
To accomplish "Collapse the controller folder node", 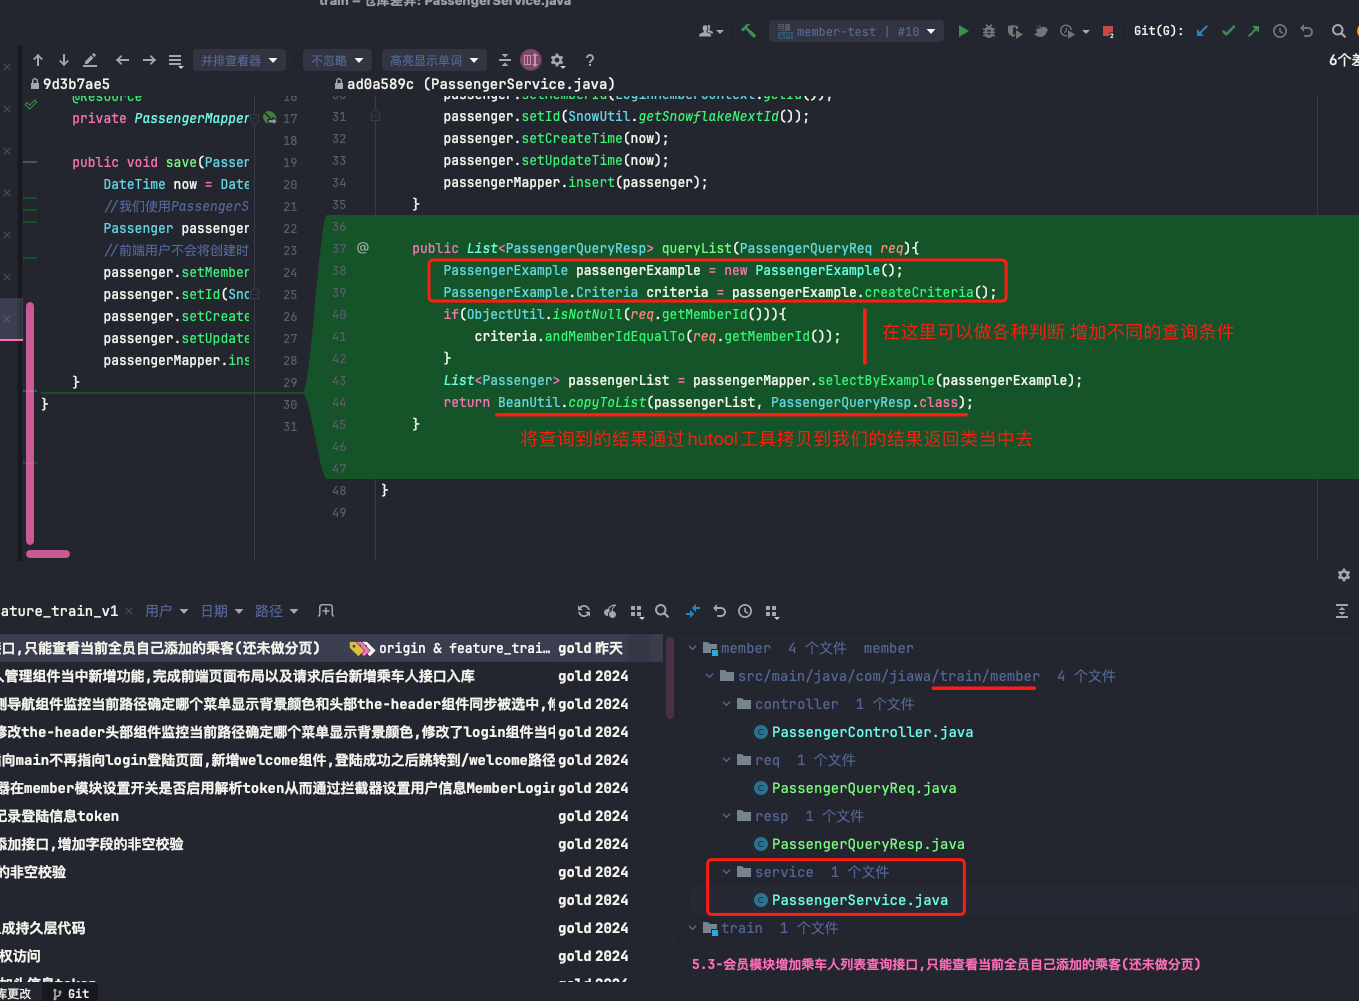I will tap(726, 704).
